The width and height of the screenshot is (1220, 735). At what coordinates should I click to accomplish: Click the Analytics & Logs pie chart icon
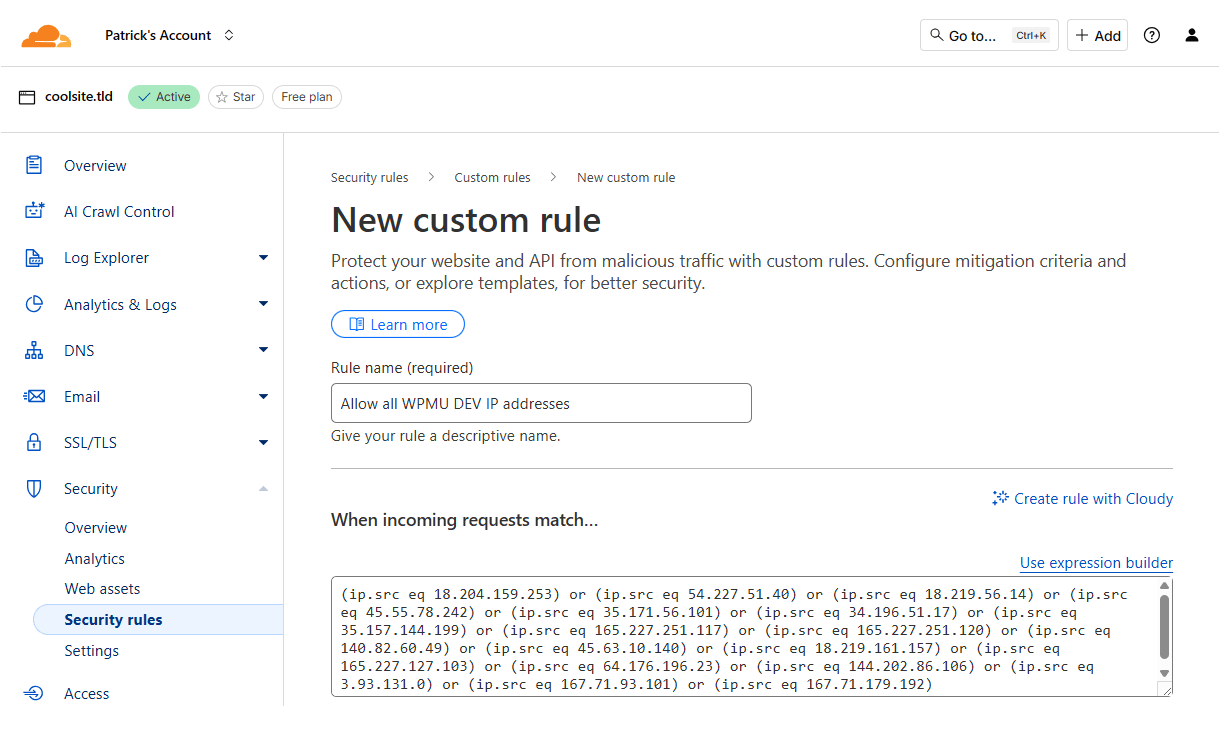tap(35, 304)
